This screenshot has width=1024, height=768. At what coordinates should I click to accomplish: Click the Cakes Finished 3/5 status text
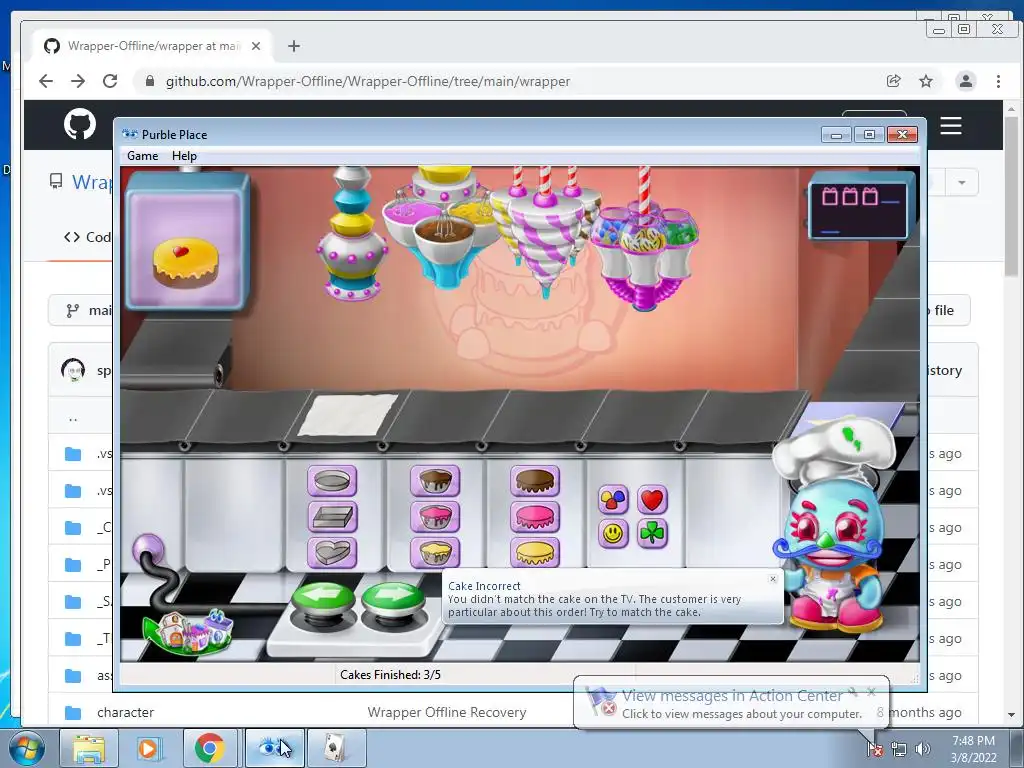pos(391,675)
